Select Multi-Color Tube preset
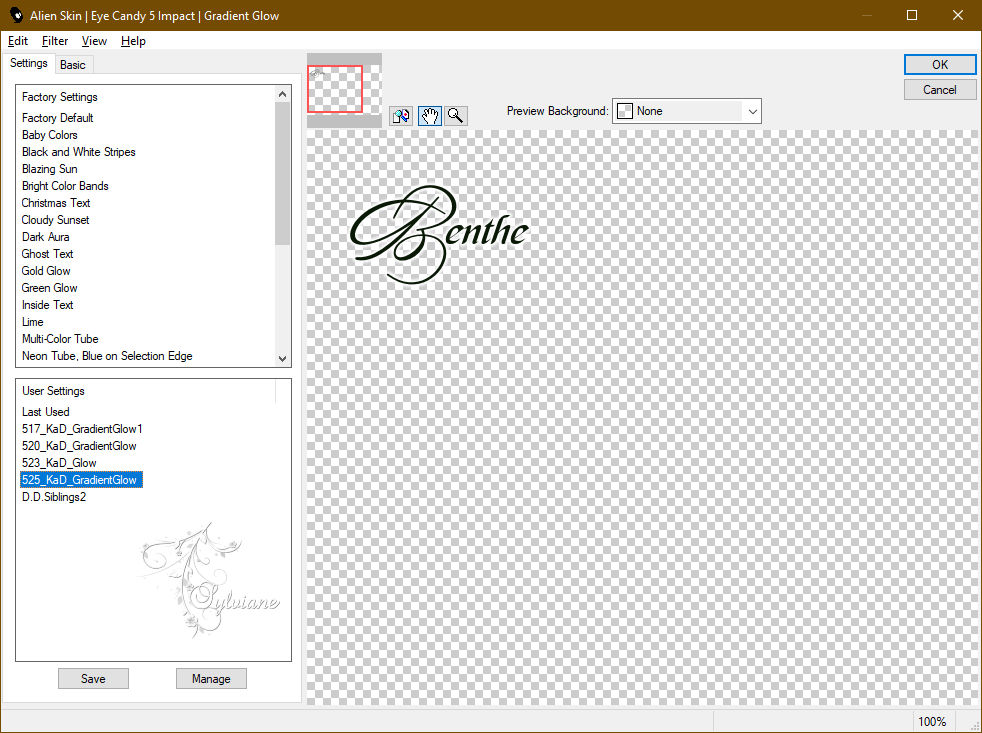This screenshot has width=982, height=733. 60,338
